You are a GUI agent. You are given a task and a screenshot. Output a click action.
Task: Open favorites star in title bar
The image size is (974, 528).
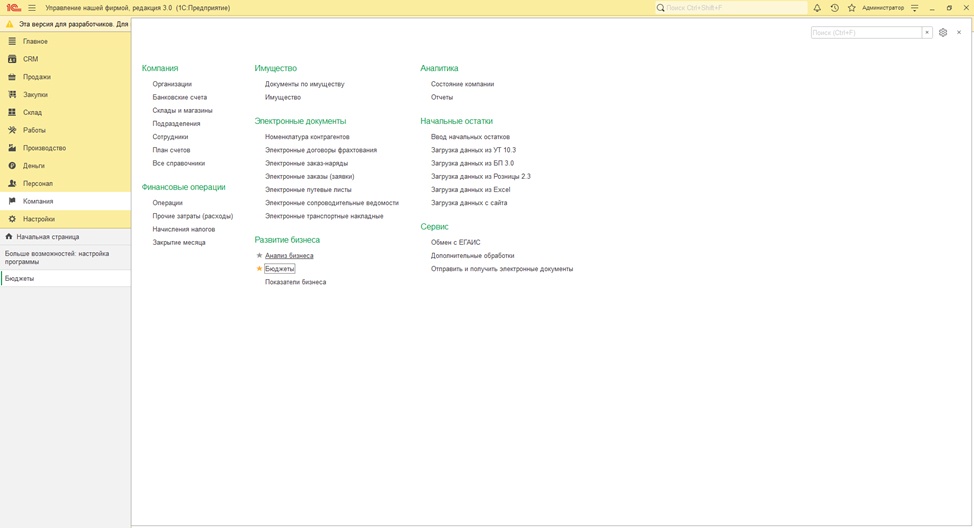[x=852, y=8]
